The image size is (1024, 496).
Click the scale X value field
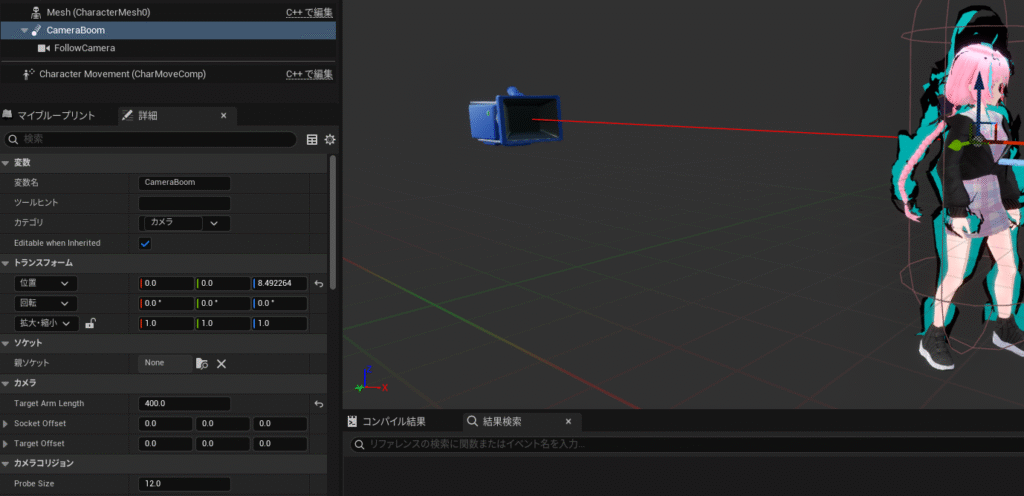[x=167, y=324]
